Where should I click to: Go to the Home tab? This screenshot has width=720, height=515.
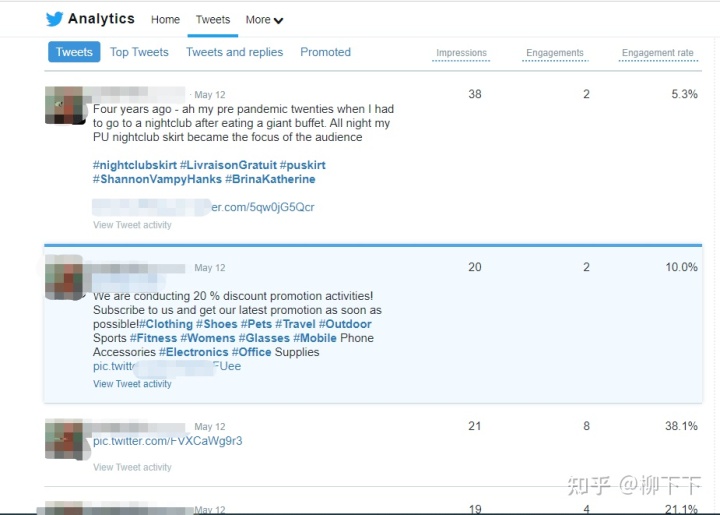click(165, 20)
